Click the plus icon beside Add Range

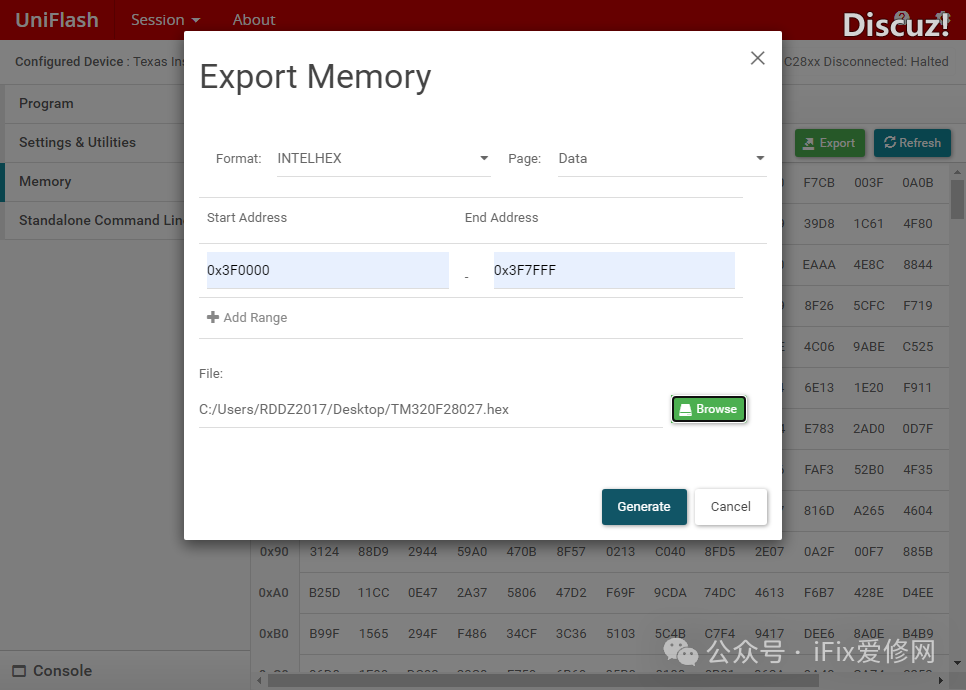[212, 317]
